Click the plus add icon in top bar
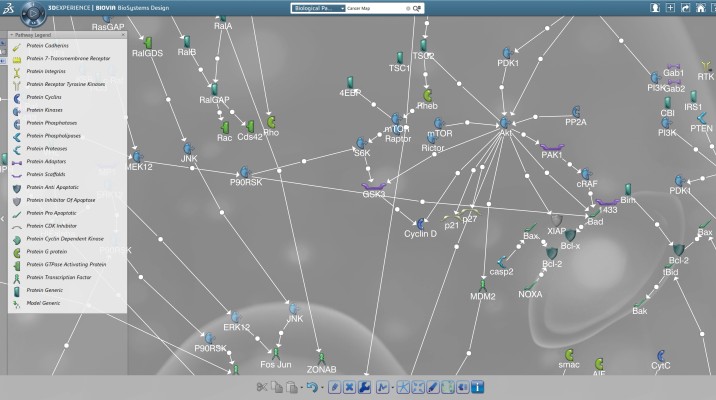716x400 pixels. tap(670, 8)
